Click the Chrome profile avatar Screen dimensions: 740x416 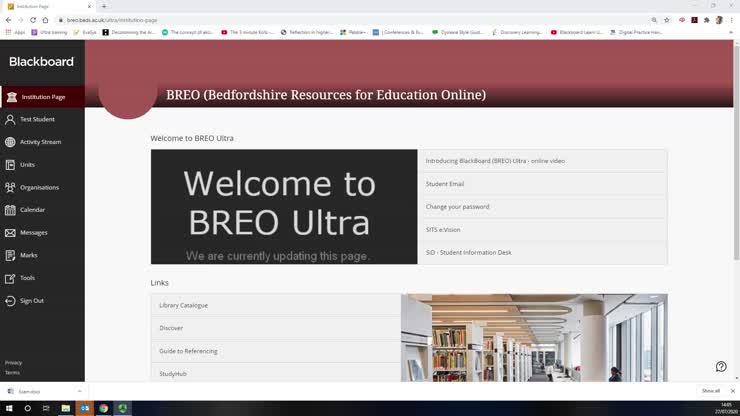pos(719,20)
